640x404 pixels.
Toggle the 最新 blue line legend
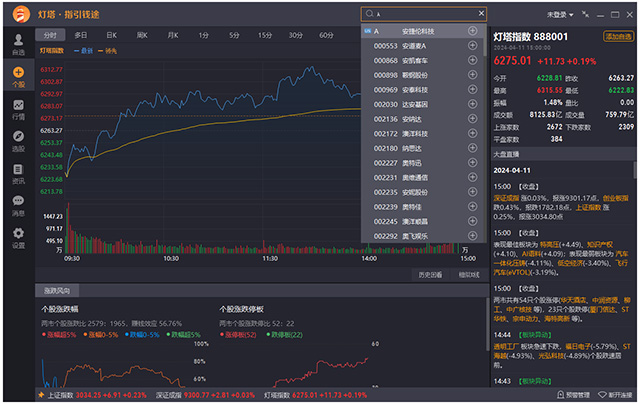84,51
